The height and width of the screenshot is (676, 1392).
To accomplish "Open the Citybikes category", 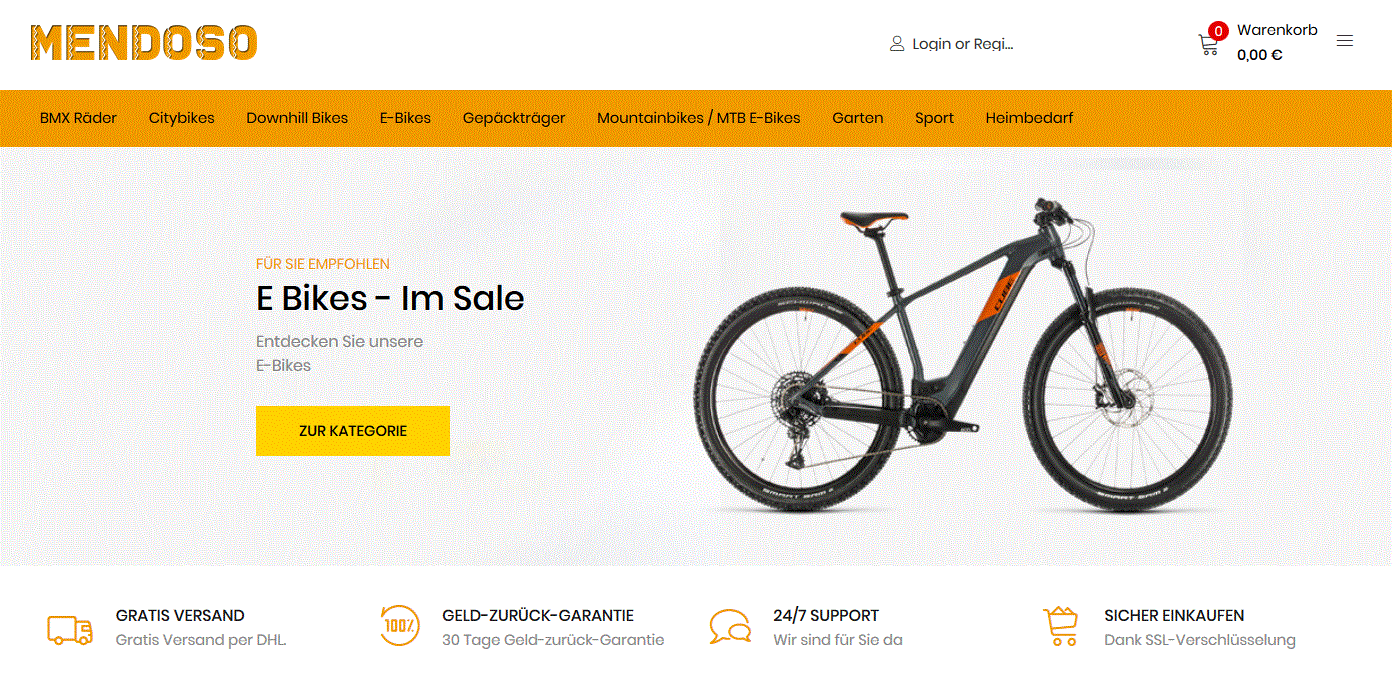I will [182, 118].
